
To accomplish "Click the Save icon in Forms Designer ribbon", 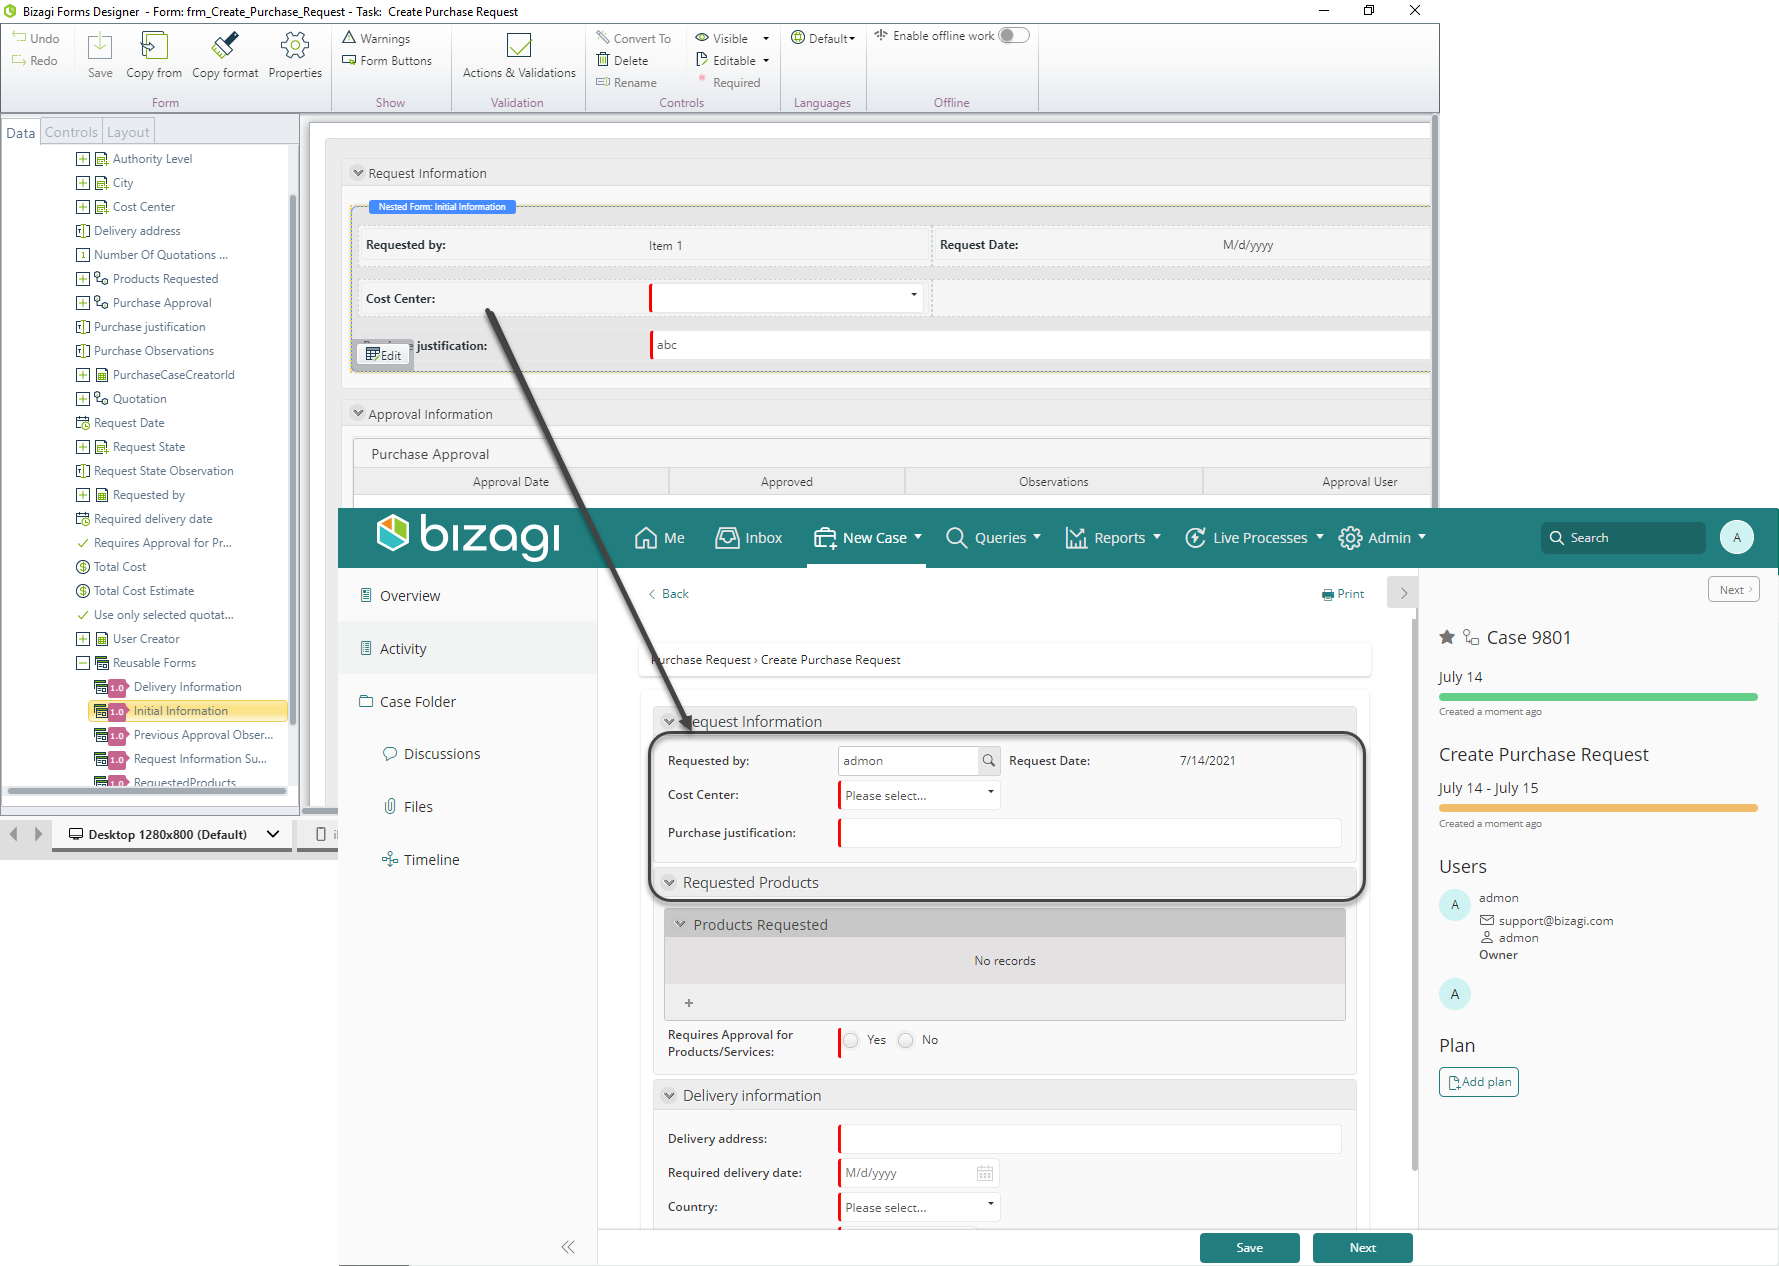I will point(100,46).
